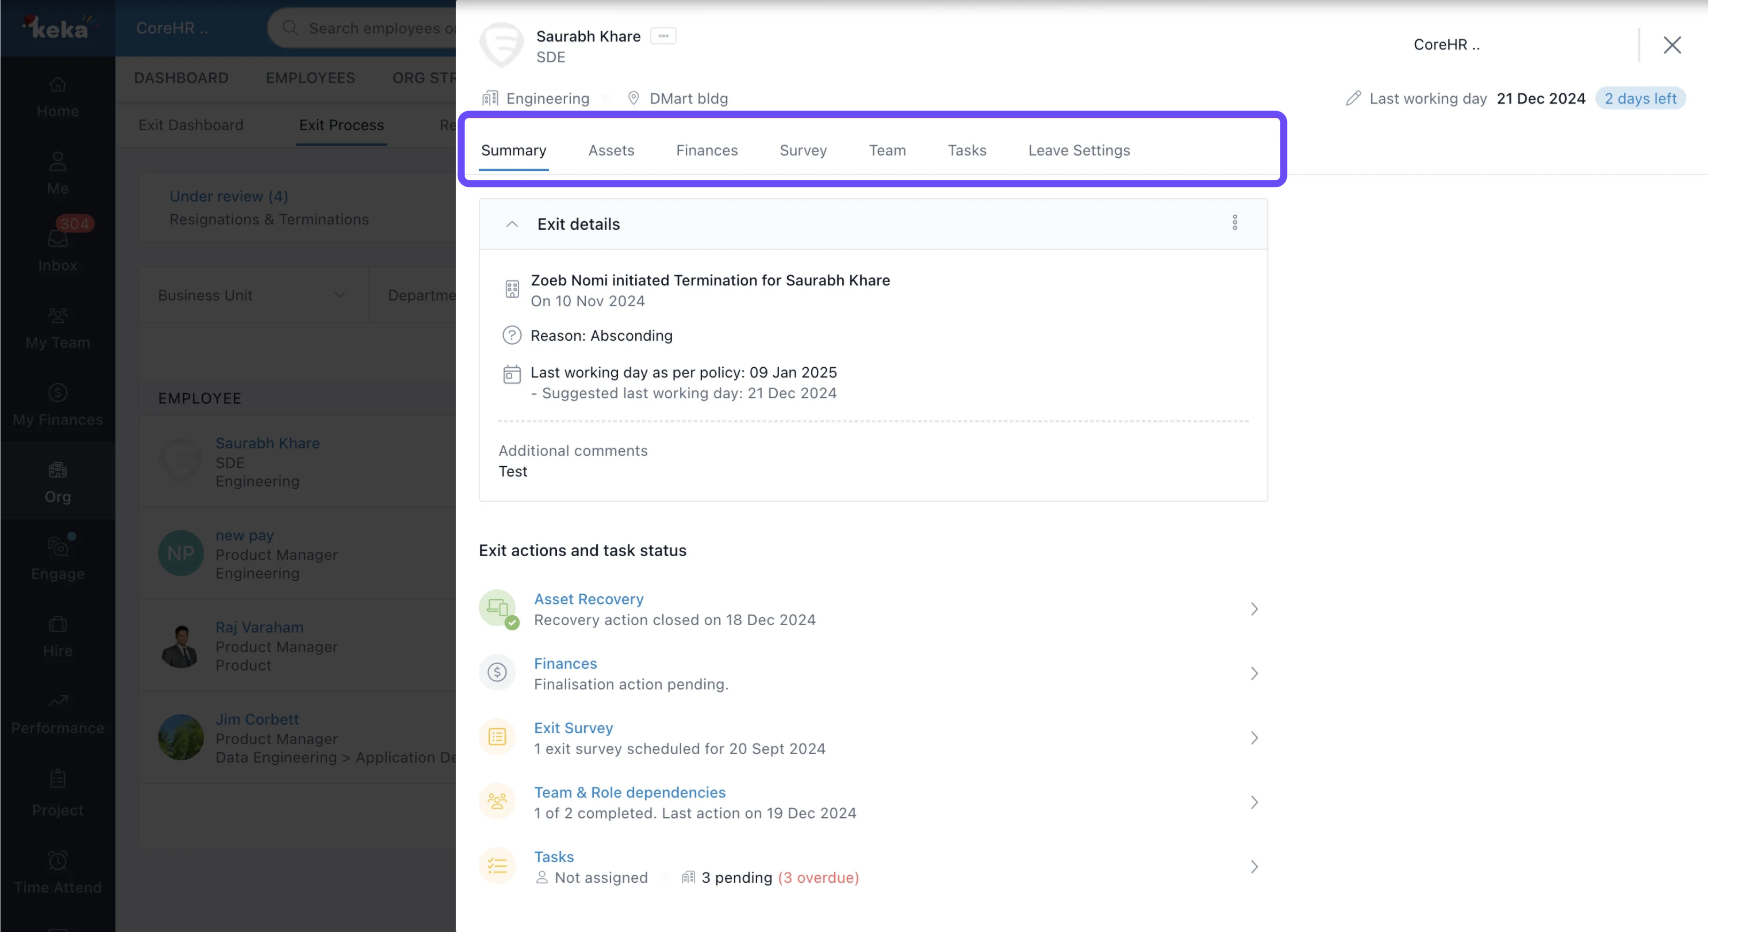Click the pencil icon beside Last working day
The height and width of the screenshot is (932, 1737).
[x=1353, y=98]
